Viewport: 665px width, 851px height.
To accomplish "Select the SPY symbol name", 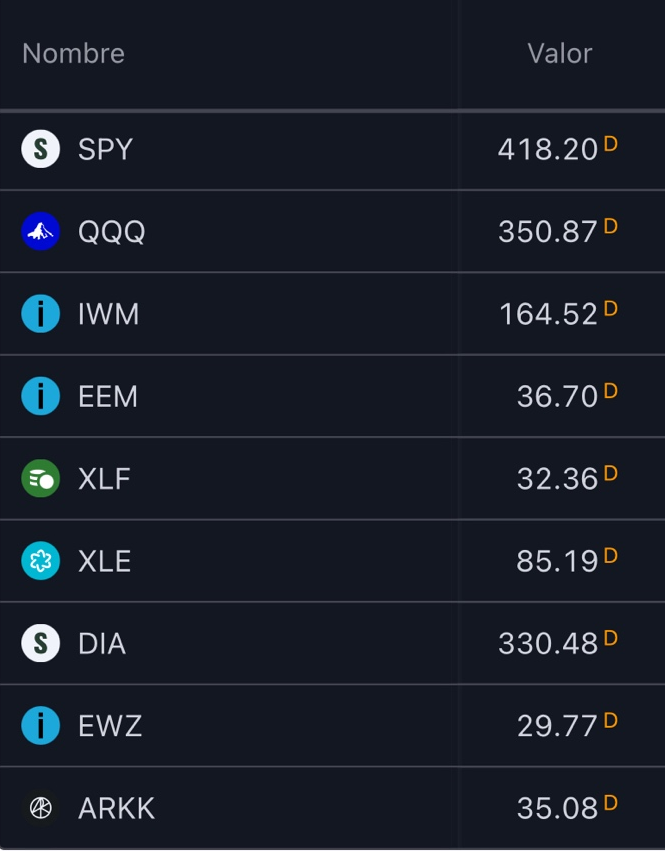I will point(105,150).
